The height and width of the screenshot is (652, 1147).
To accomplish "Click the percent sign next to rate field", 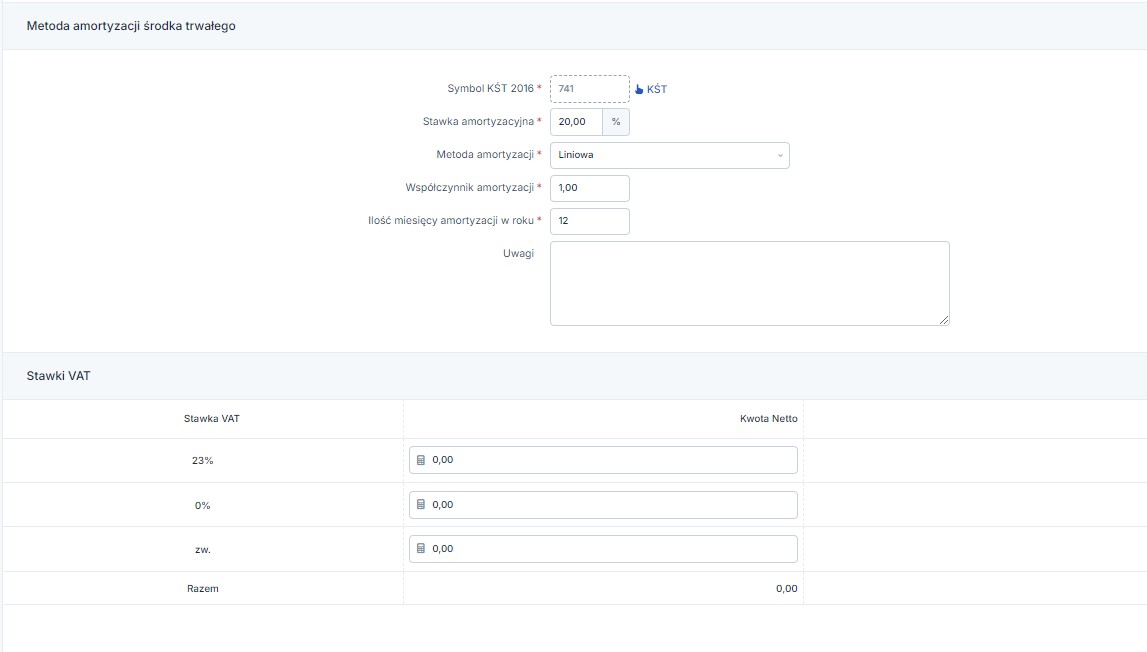I will click(616, 122).
